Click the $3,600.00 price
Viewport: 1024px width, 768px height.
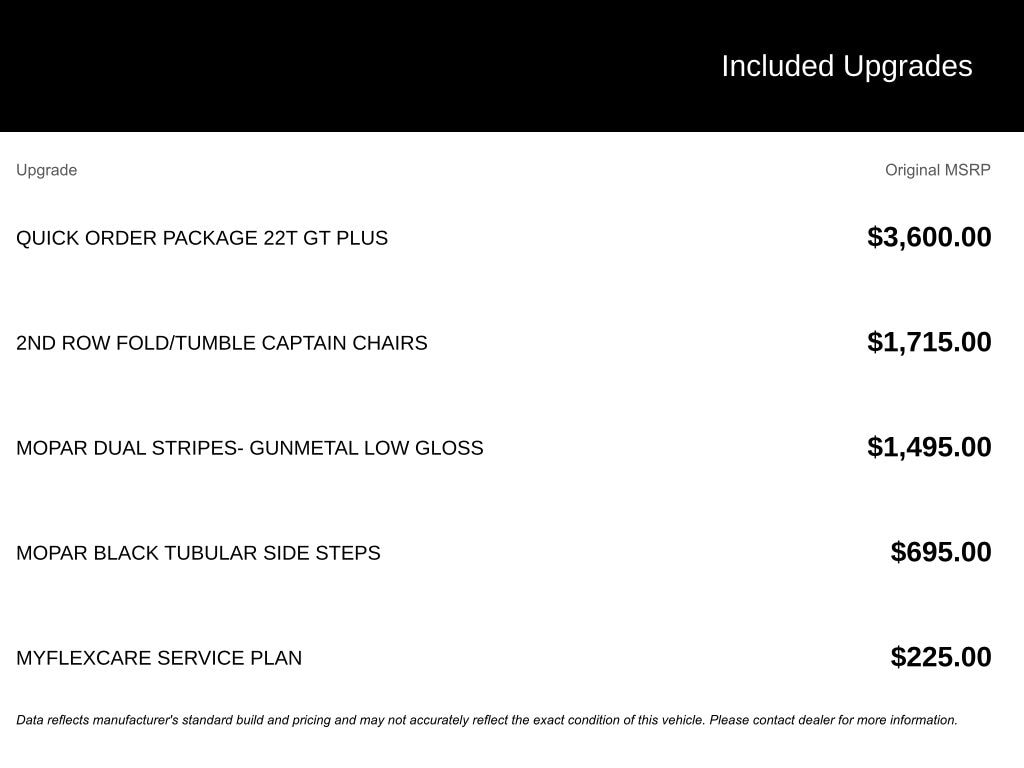(x=929, y=237)
